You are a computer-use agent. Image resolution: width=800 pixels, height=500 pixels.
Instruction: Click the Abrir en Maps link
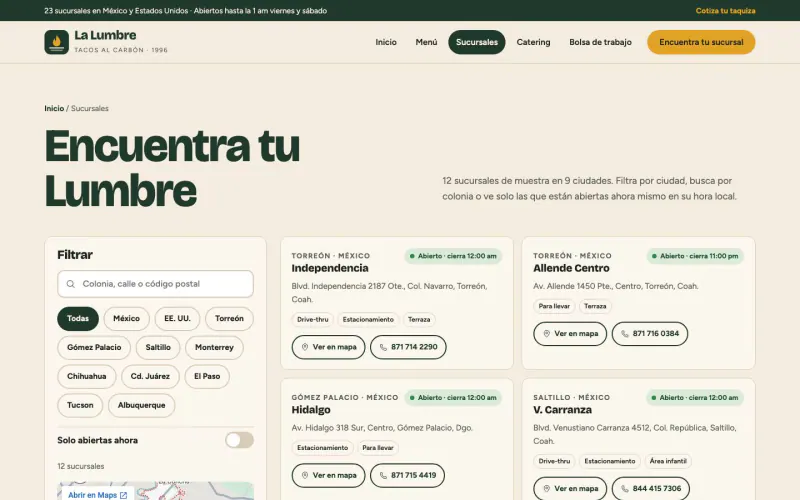(97, 495)
